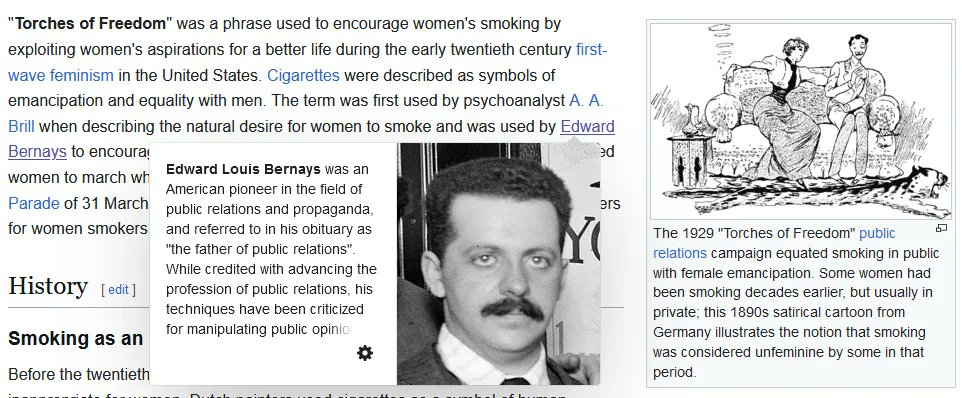Open the page preview settings gear
The image size is (962, 398).
[364, 353]
